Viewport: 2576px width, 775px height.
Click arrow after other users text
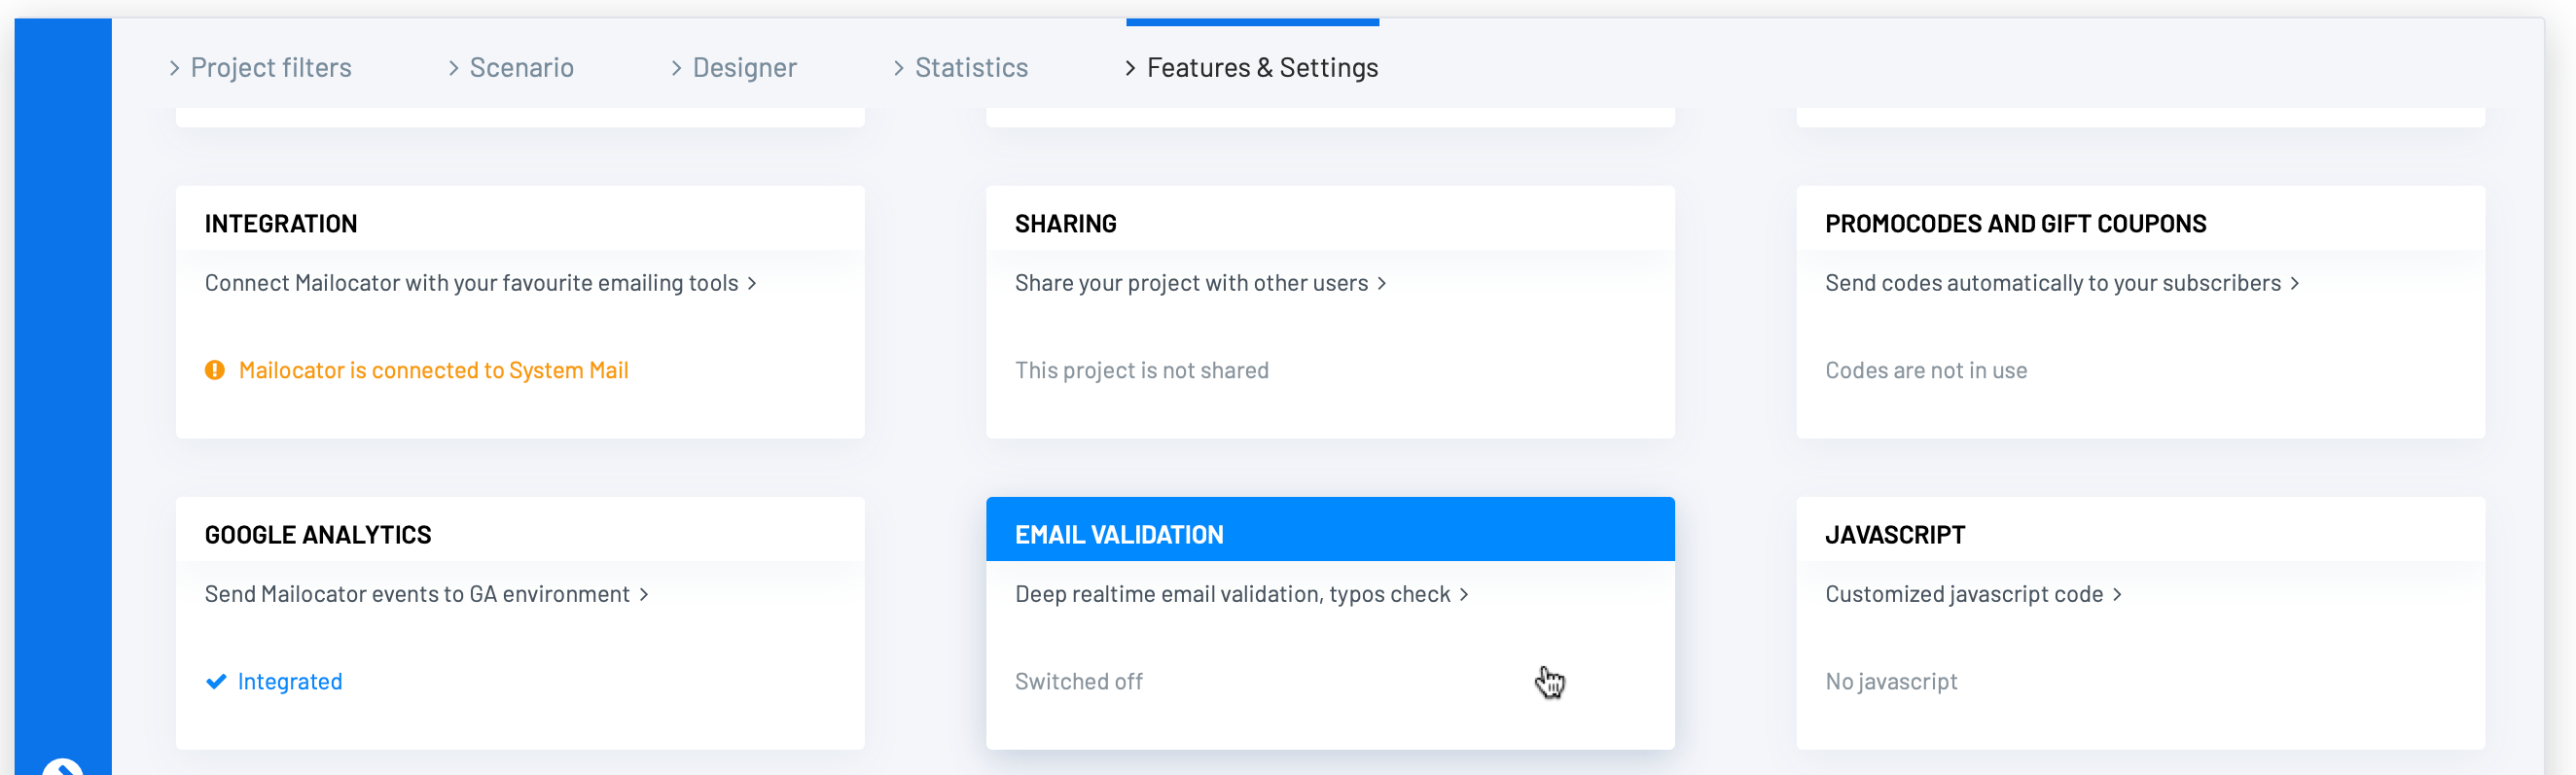click(x=1382, y=284)
